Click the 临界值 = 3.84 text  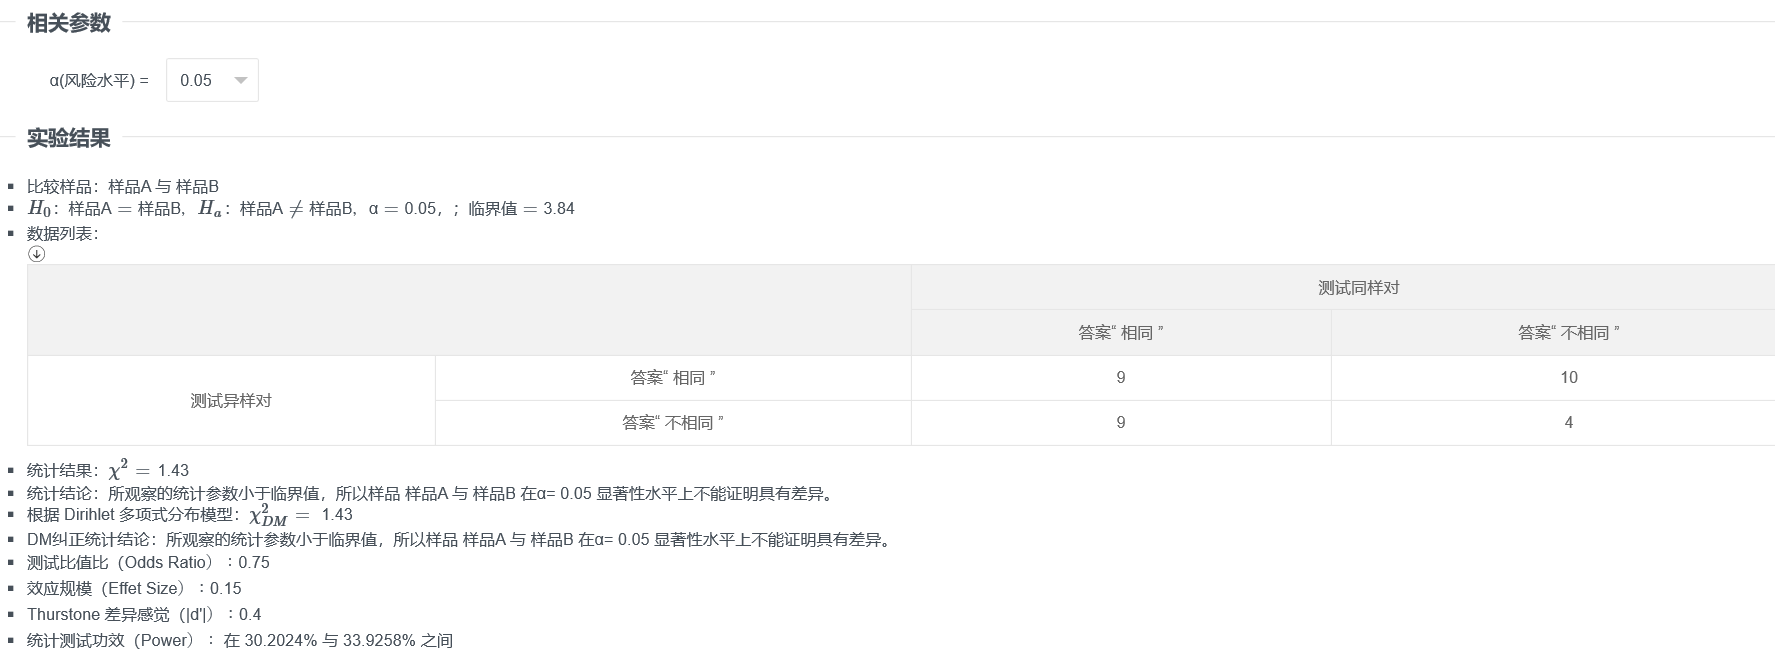(x=521, y=209)
